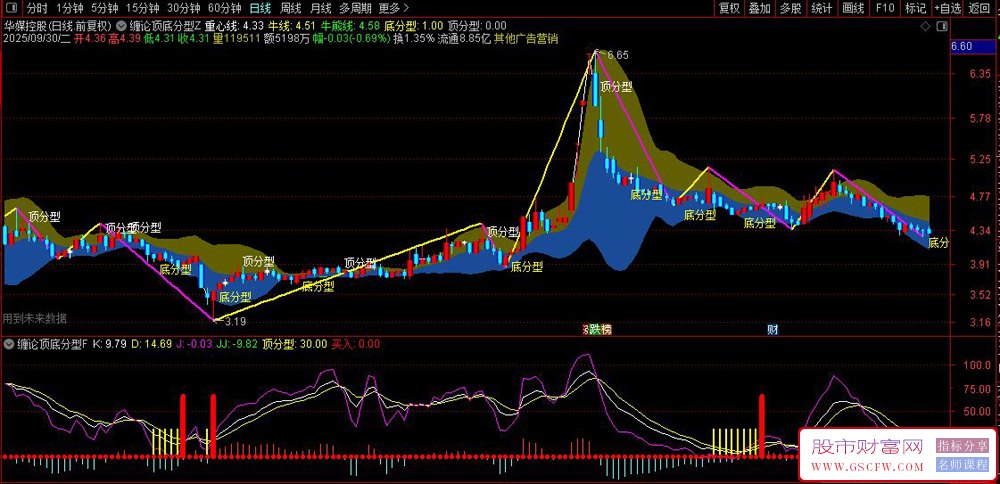
Task: Toggle 叠加 overlay comparison
Action: coord(760,8)
